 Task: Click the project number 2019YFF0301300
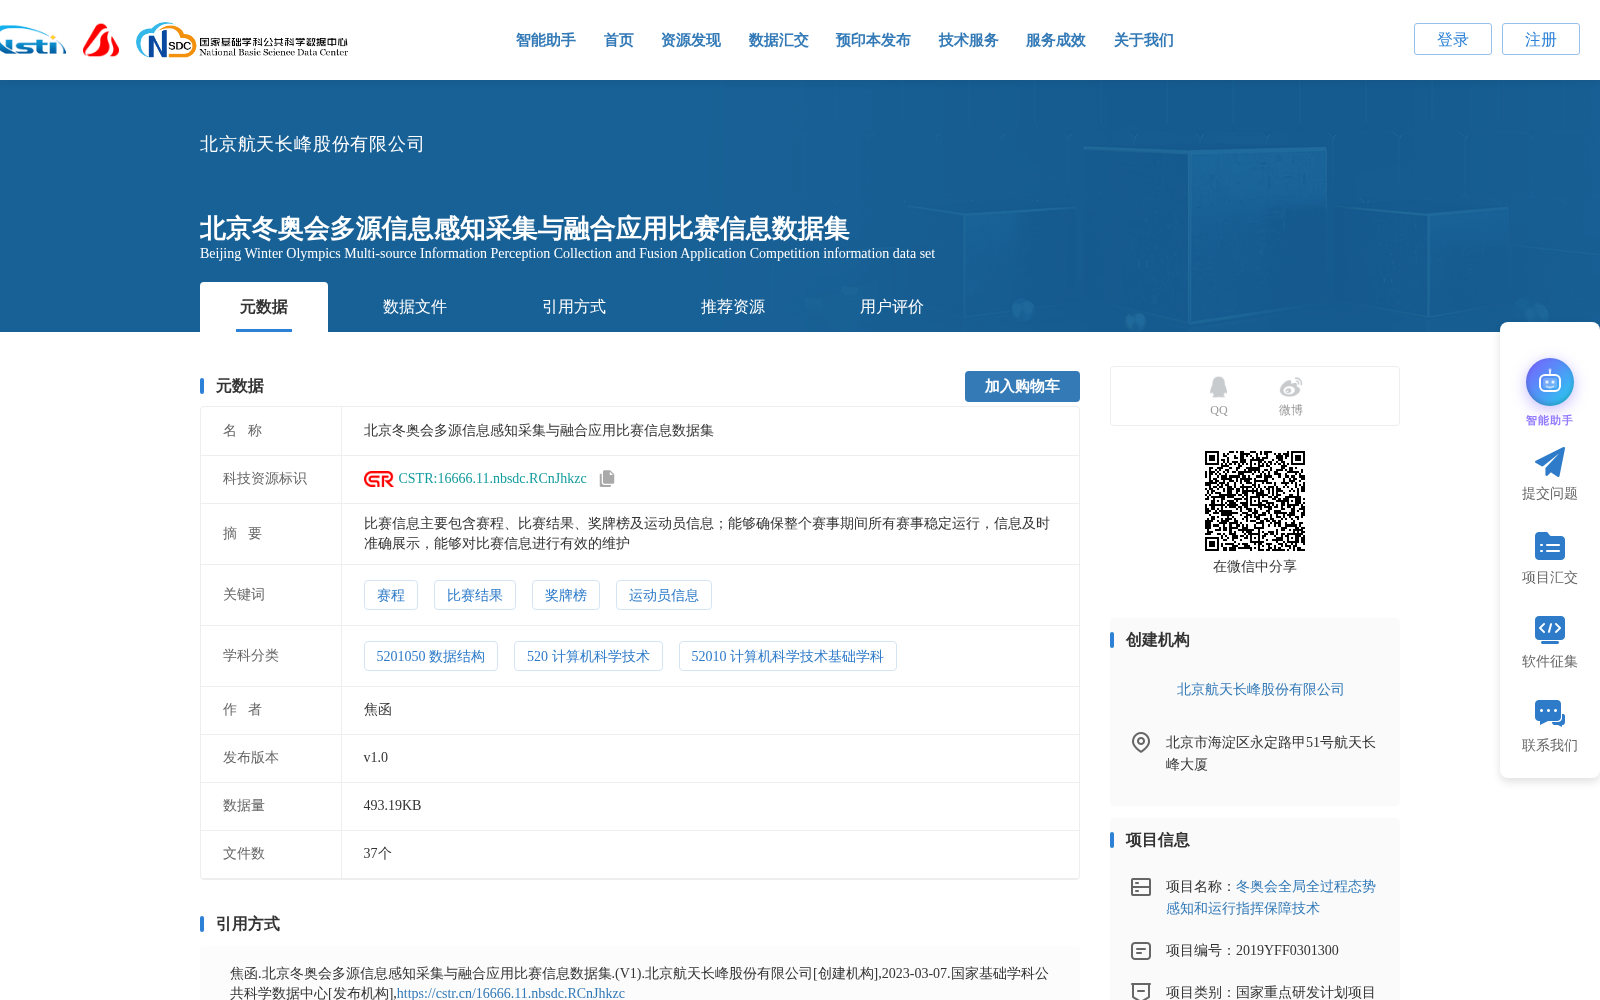pos(1287,951)
